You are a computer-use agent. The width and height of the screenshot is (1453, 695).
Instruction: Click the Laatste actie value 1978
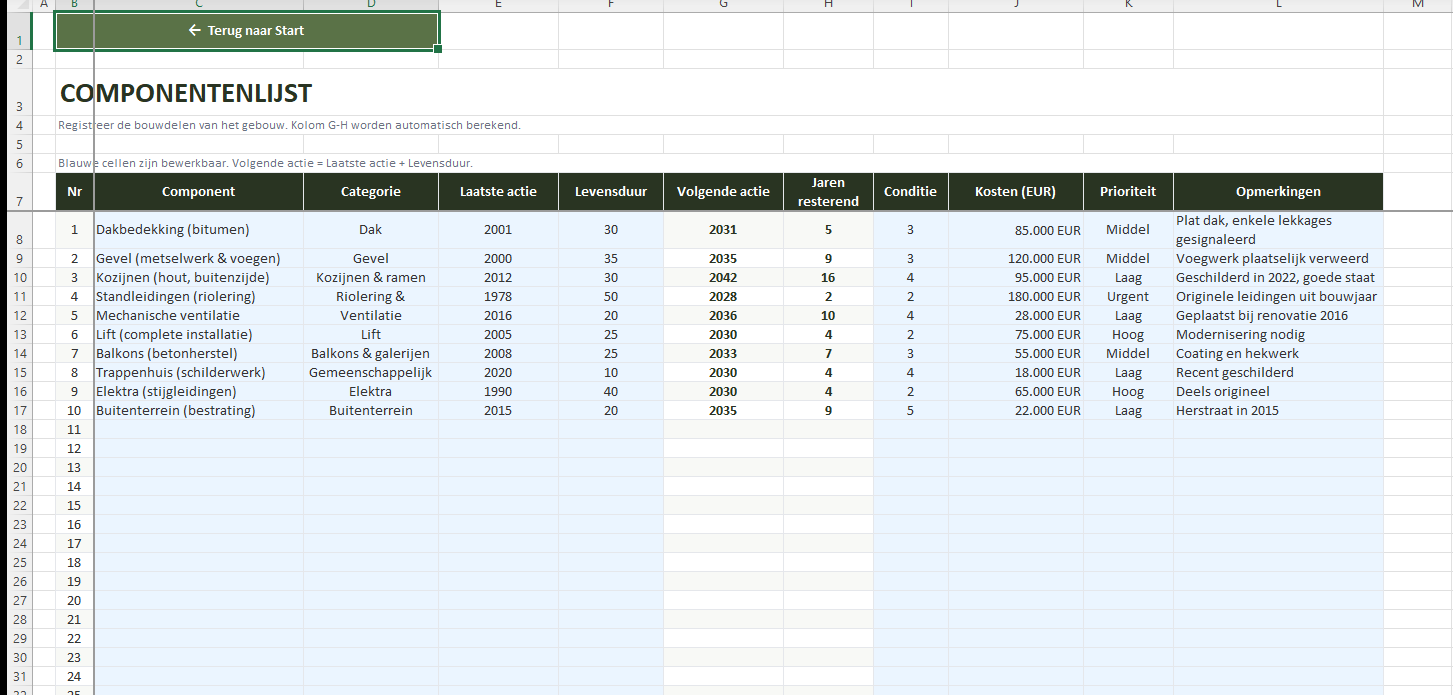point(498,297)
